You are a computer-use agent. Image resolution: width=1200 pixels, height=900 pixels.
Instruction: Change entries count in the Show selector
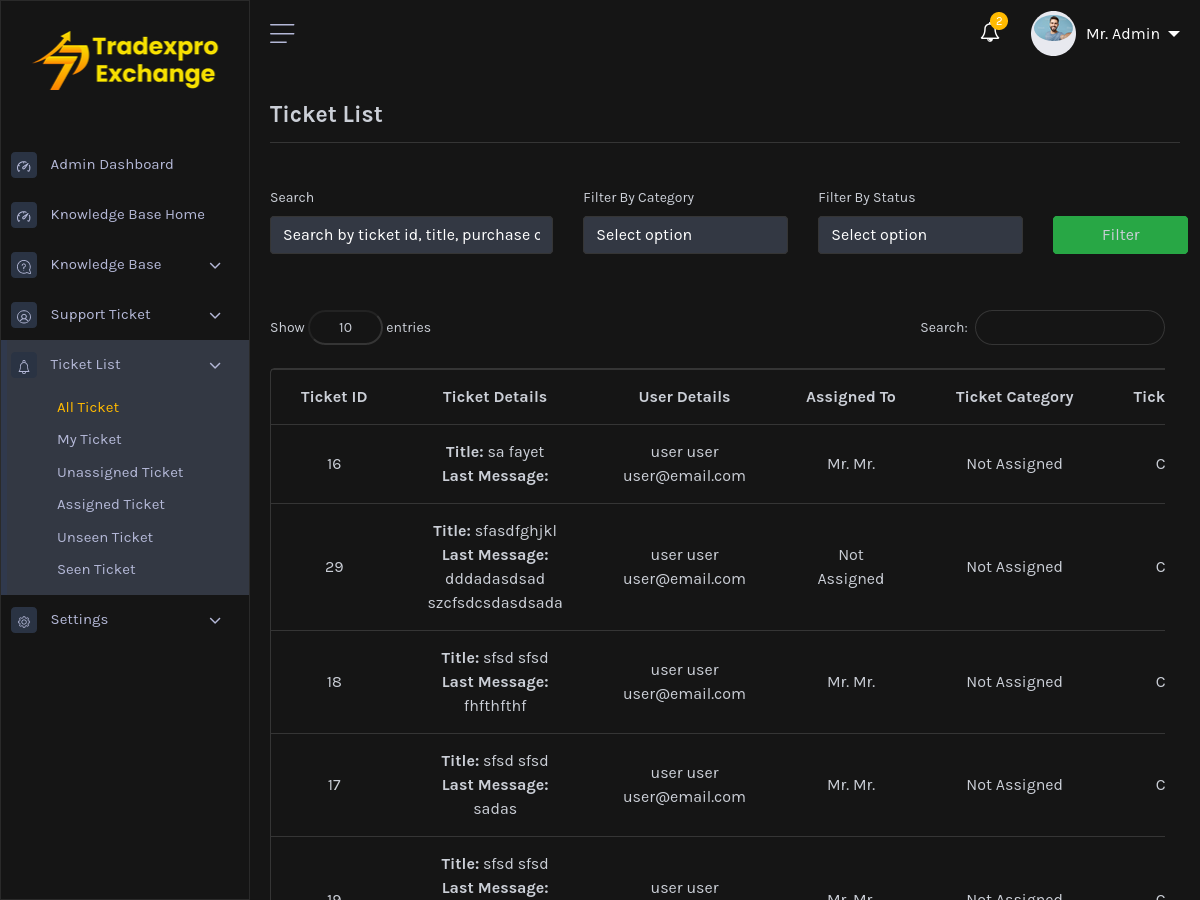point(345,327)
